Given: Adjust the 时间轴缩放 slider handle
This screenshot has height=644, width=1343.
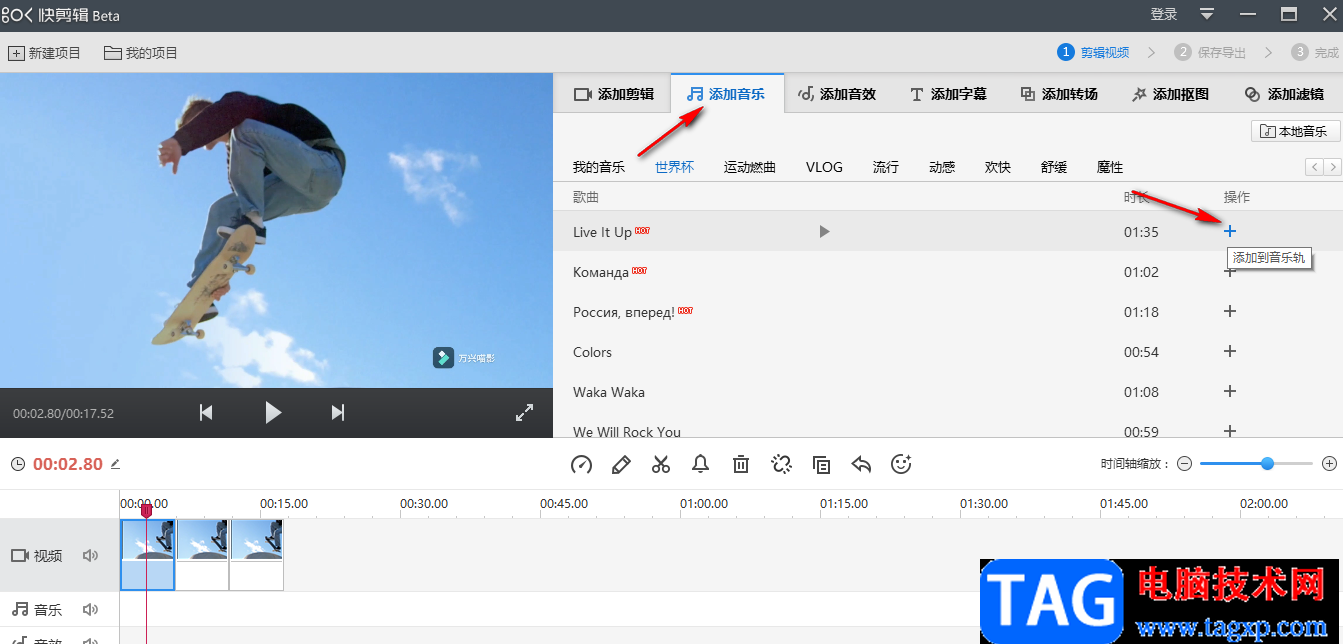Looking at the screenshot, I should 1268,464.
